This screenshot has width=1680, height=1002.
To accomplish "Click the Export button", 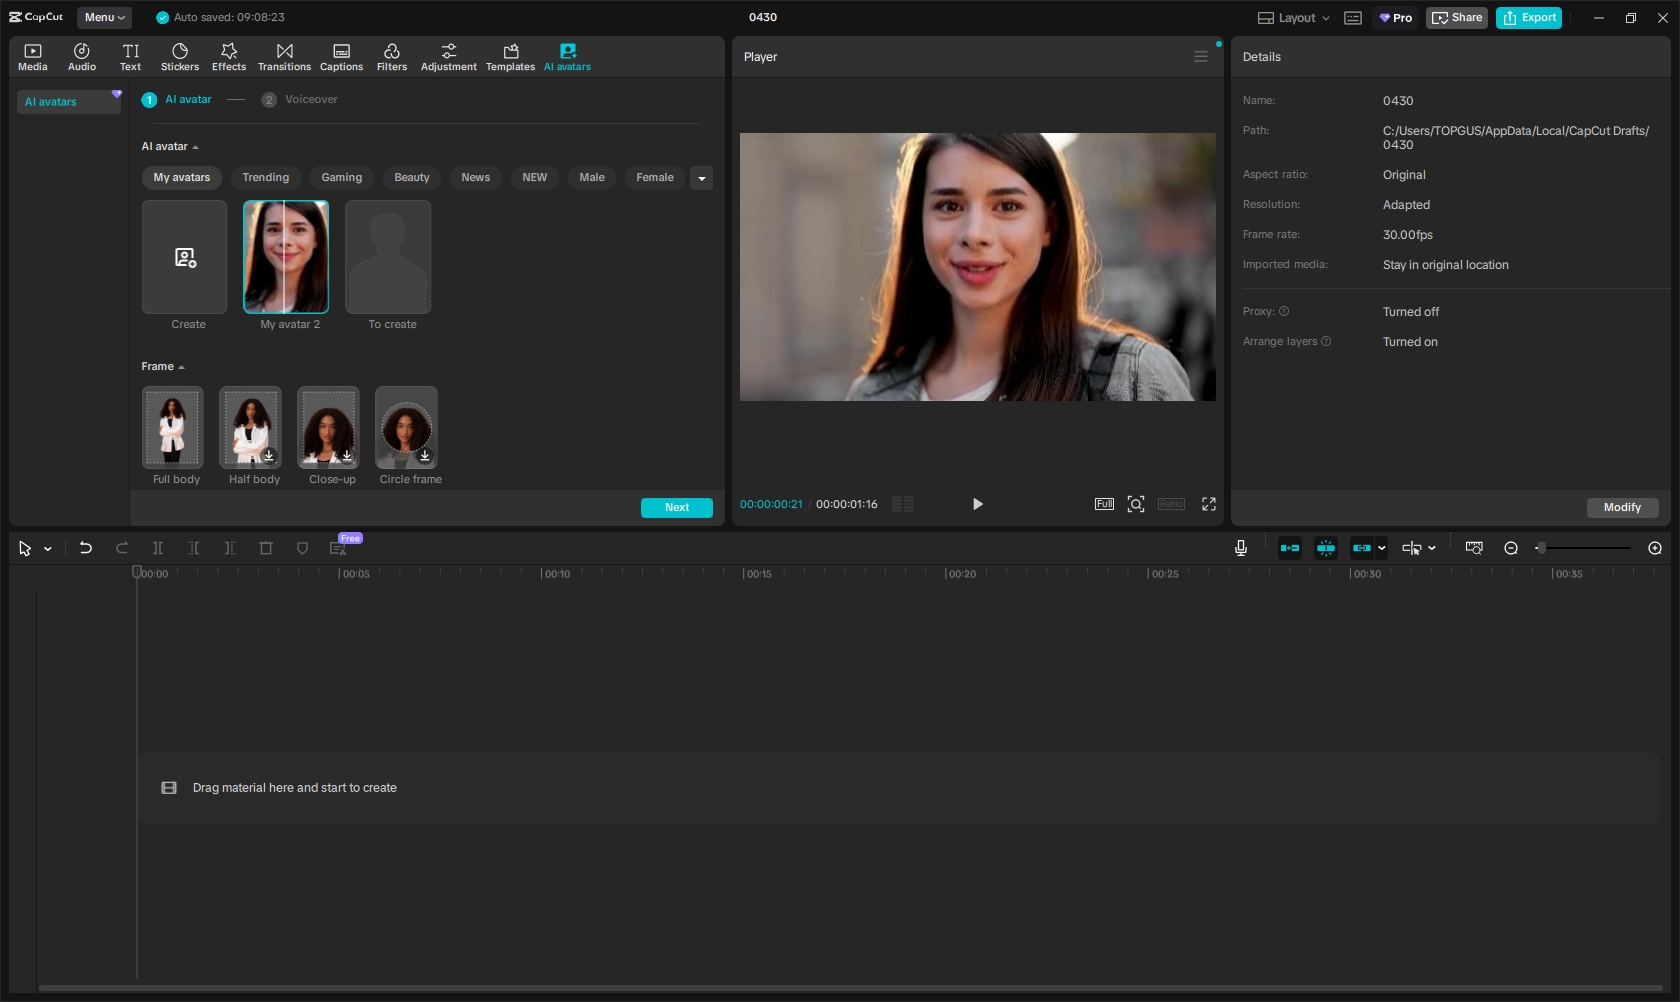I will pyautogui.click(x=1528, y=18).
